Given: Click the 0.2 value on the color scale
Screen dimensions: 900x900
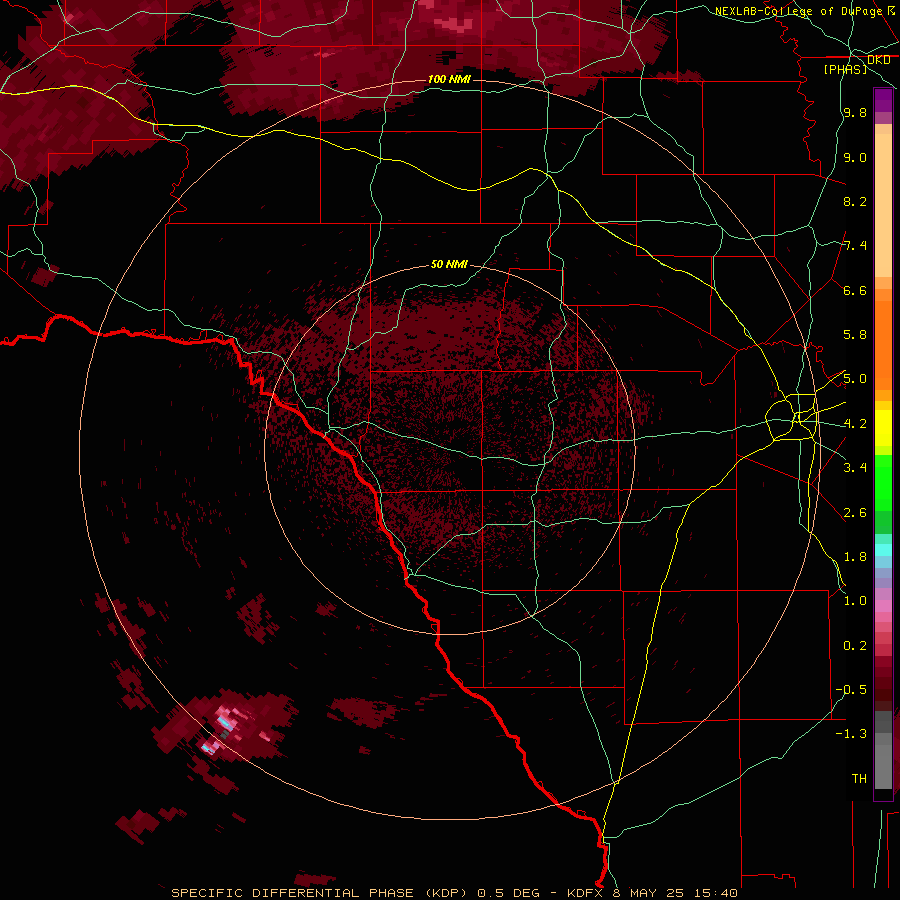Looking at the screenshot, I should coord(855,646).
